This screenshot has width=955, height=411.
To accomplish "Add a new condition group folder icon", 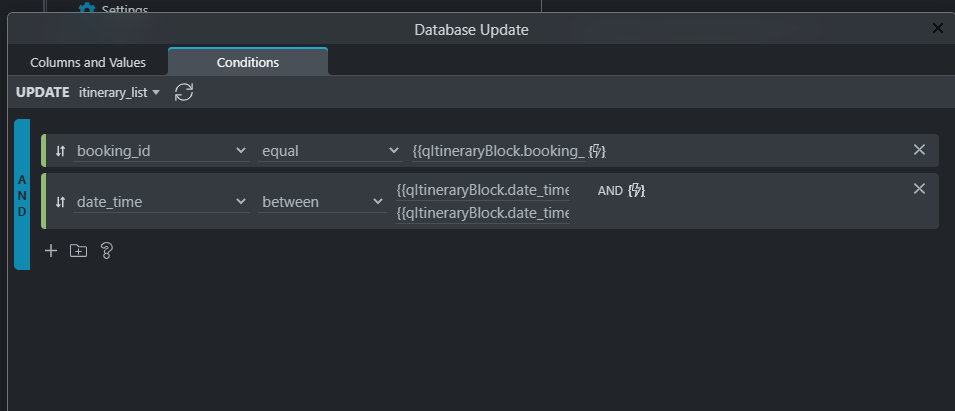I will point(79,250).
